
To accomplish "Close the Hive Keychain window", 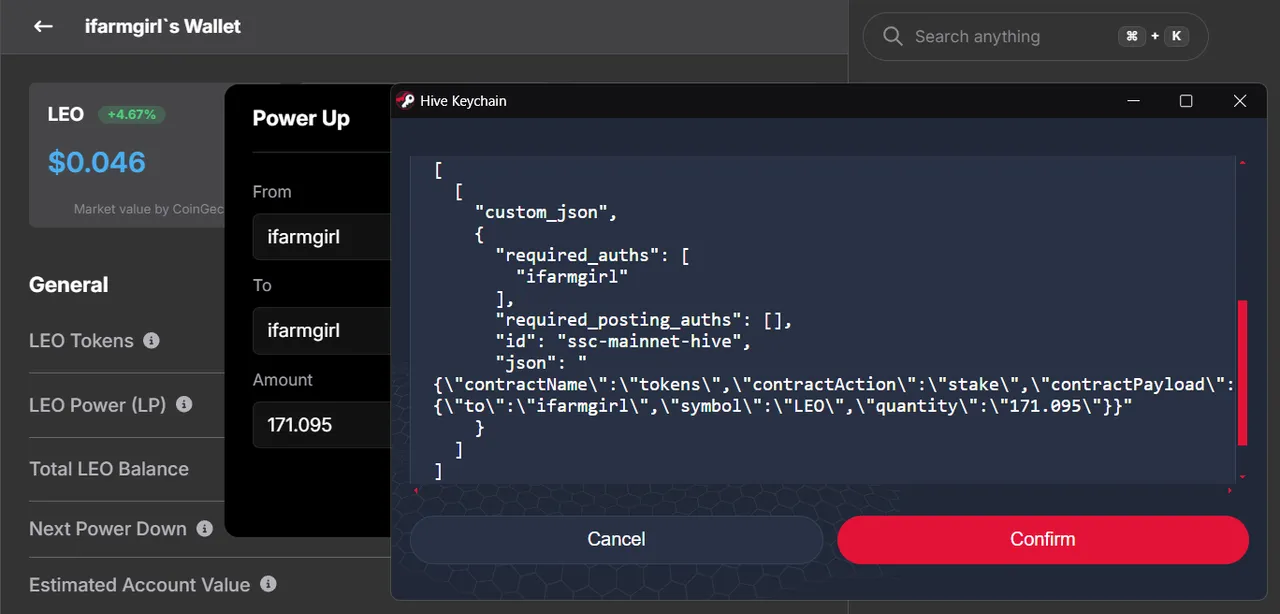I will tap(1240, 101).
